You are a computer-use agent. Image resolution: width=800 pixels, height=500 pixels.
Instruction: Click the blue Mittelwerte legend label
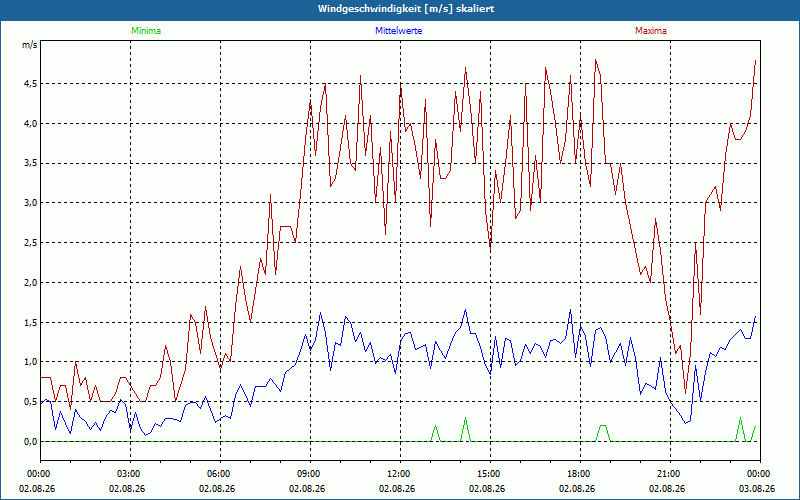tap(398, 31)
